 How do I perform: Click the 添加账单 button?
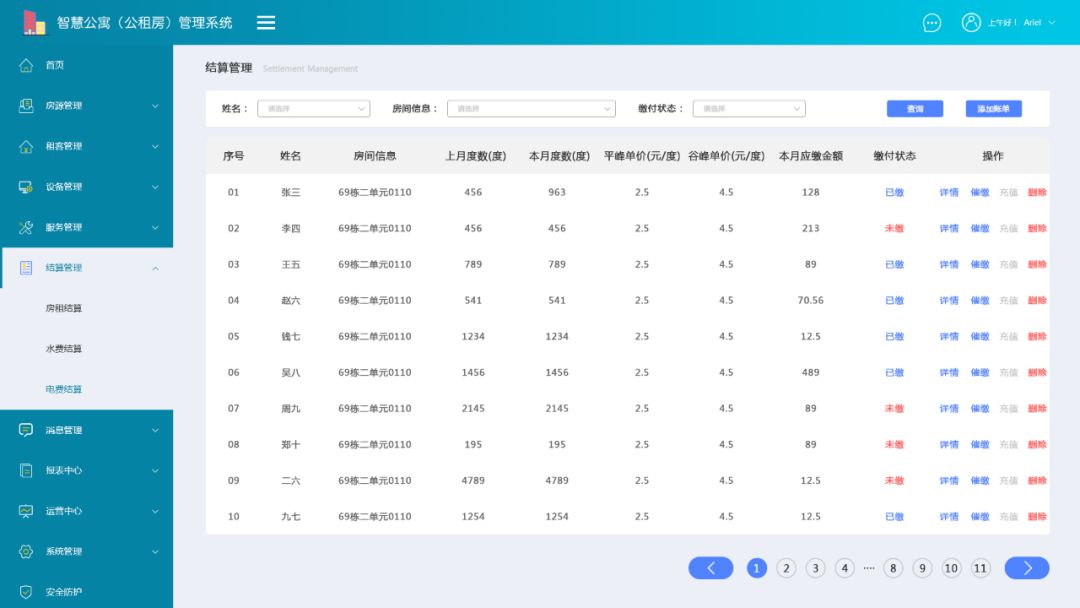(x=993, y=107)
